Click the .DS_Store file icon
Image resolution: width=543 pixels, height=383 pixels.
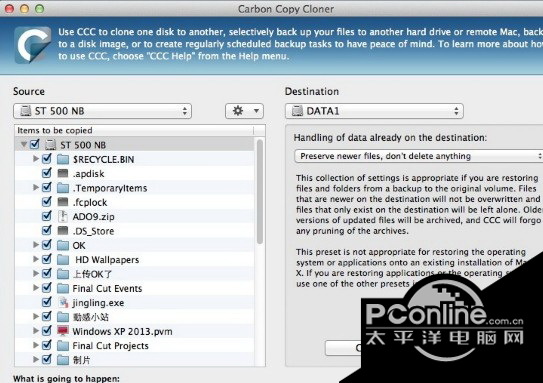point(63,231)
